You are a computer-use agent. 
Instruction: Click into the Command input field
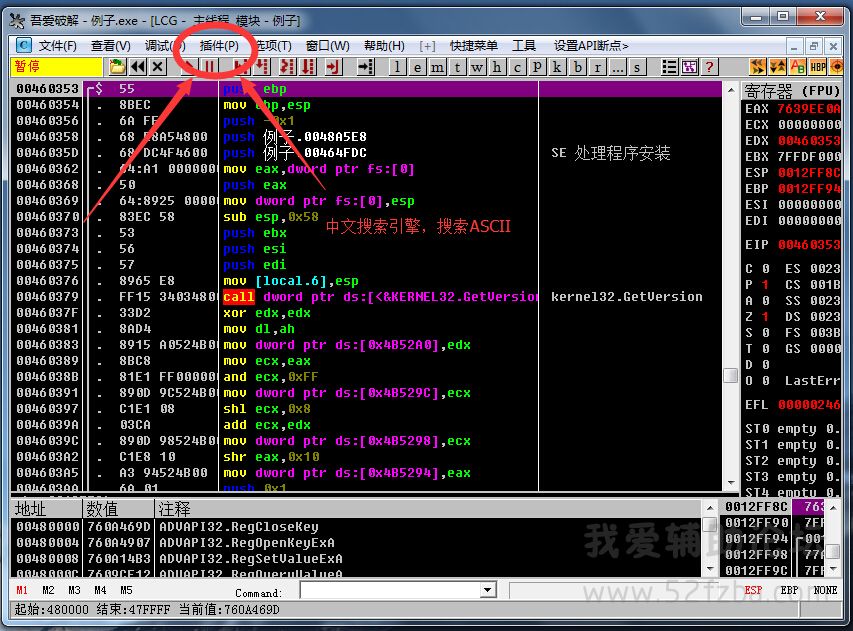391,590
